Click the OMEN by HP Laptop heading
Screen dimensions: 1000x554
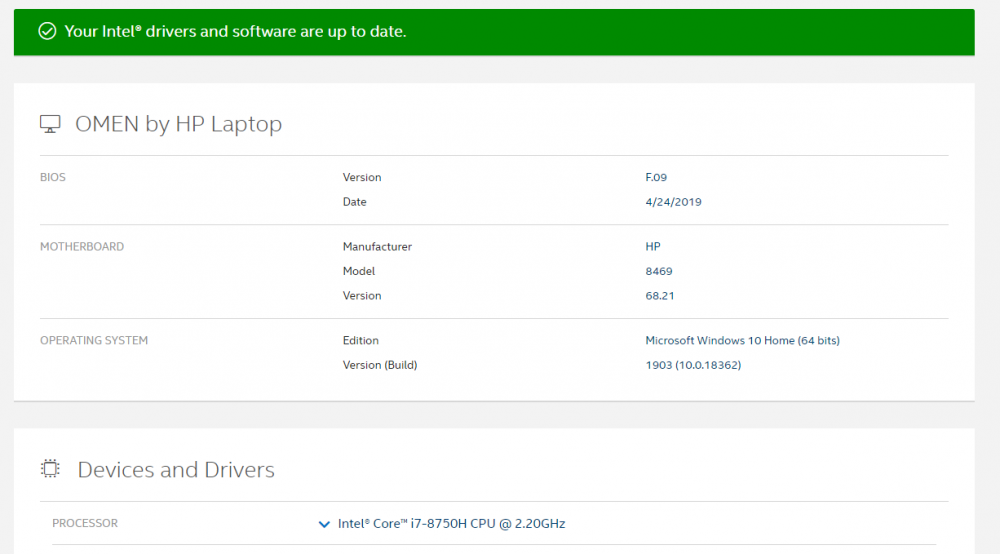coord(178,124)
